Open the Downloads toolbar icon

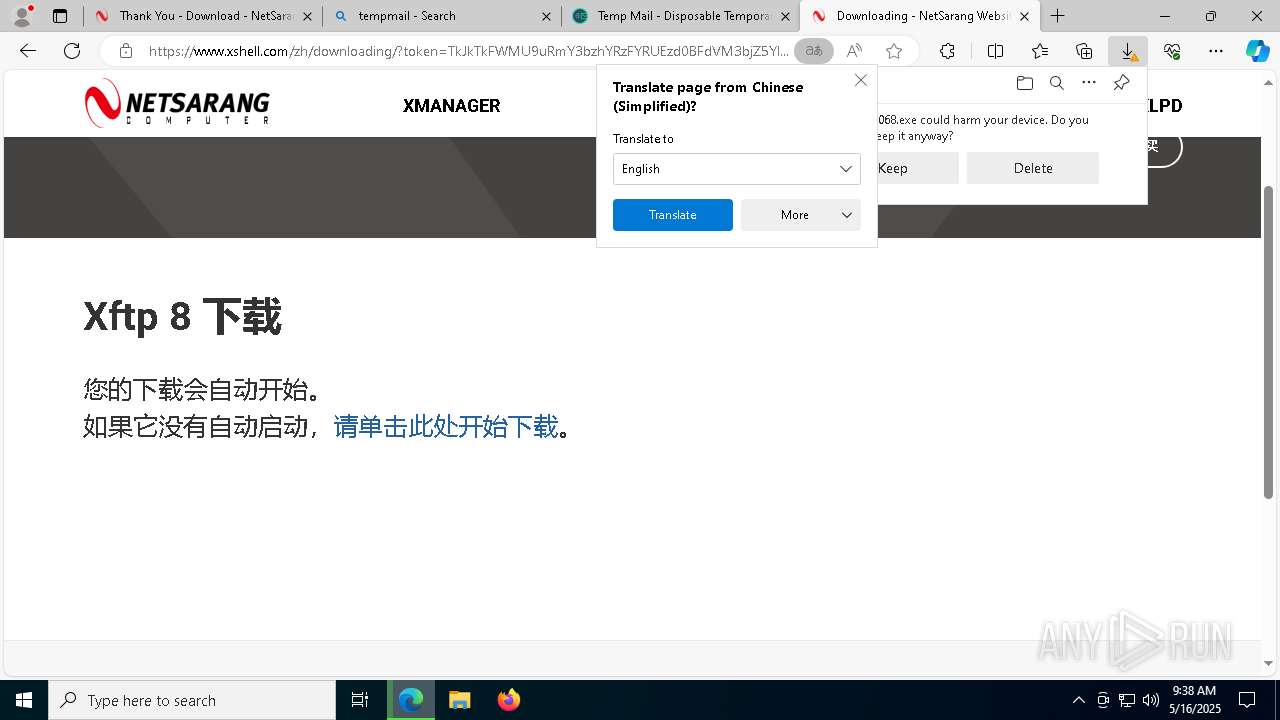pyautogui.click(x=1128, y=51)
